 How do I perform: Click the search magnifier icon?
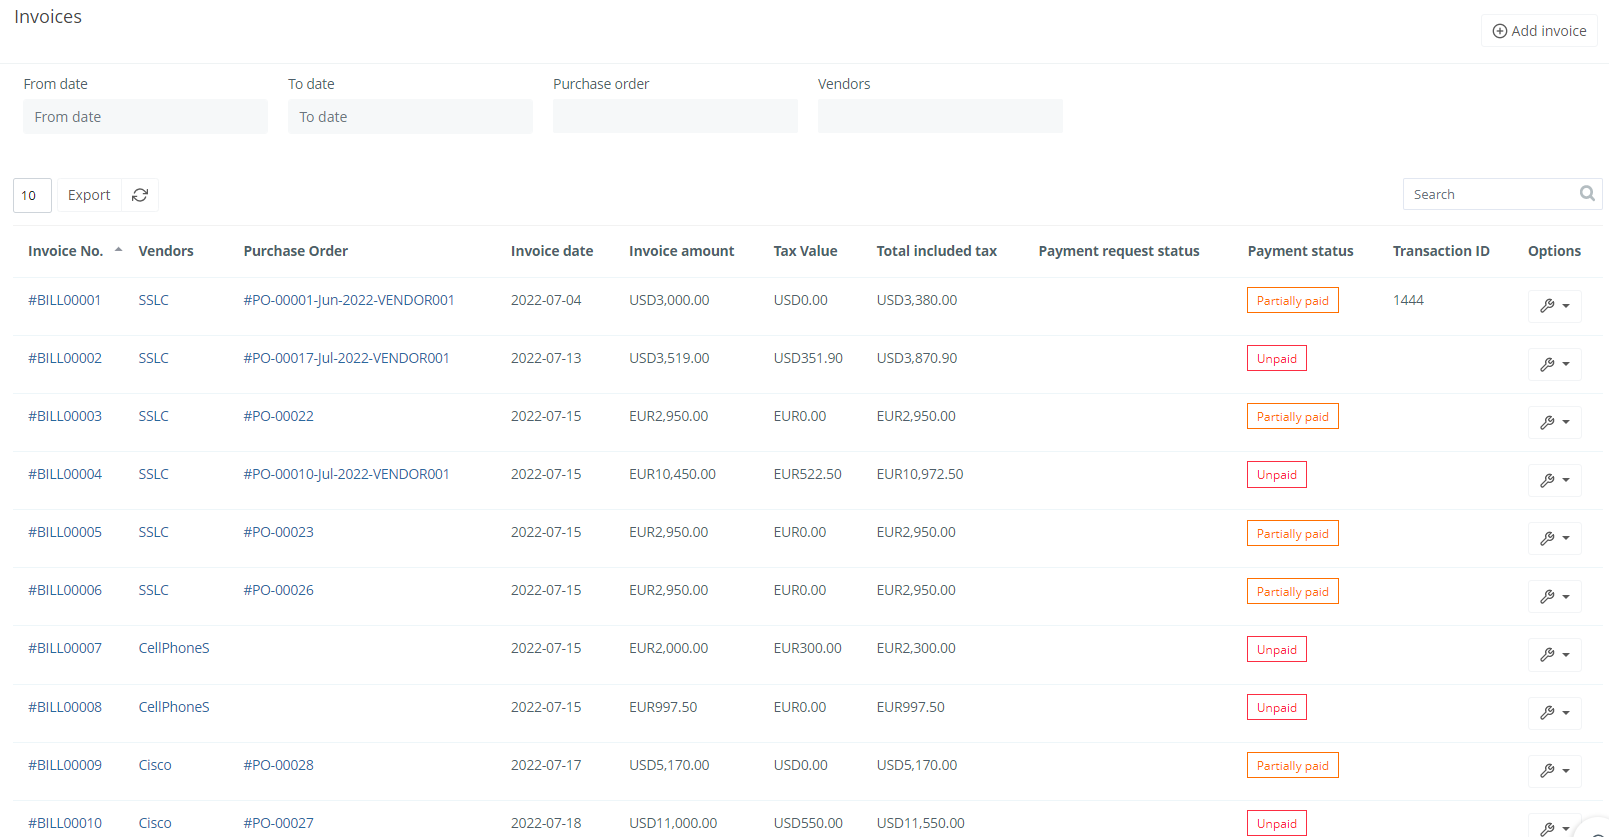tap(1587, 194)
